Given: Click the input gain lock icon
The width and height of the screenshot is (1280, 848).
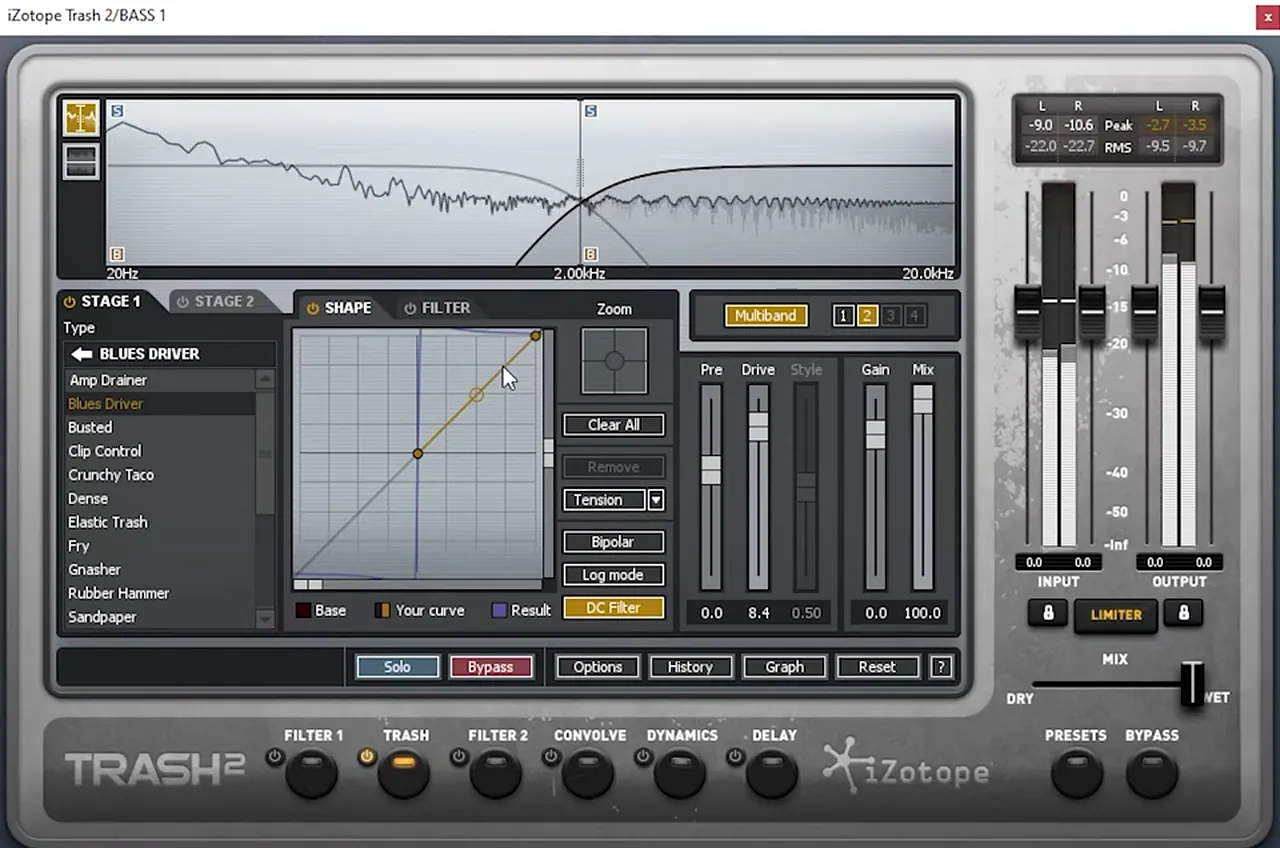Looking at the screenshot, I should (1048, 613).
